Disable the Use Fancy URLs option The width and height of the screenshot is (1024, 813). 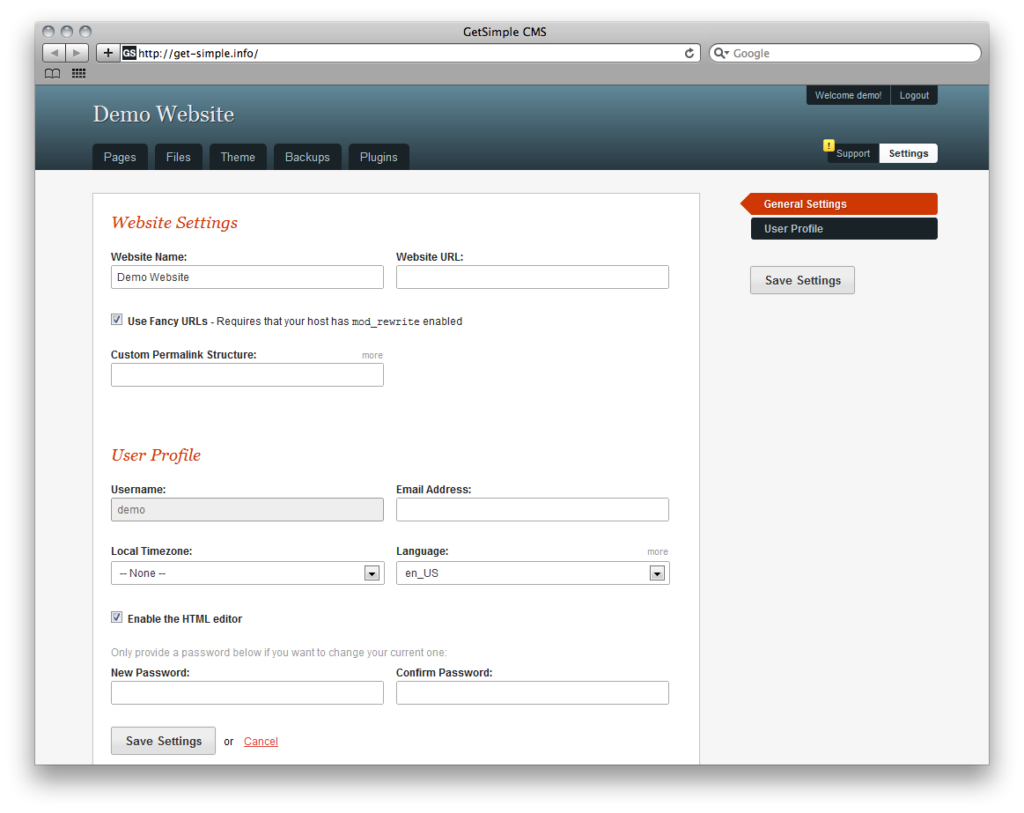coord(117,319)
